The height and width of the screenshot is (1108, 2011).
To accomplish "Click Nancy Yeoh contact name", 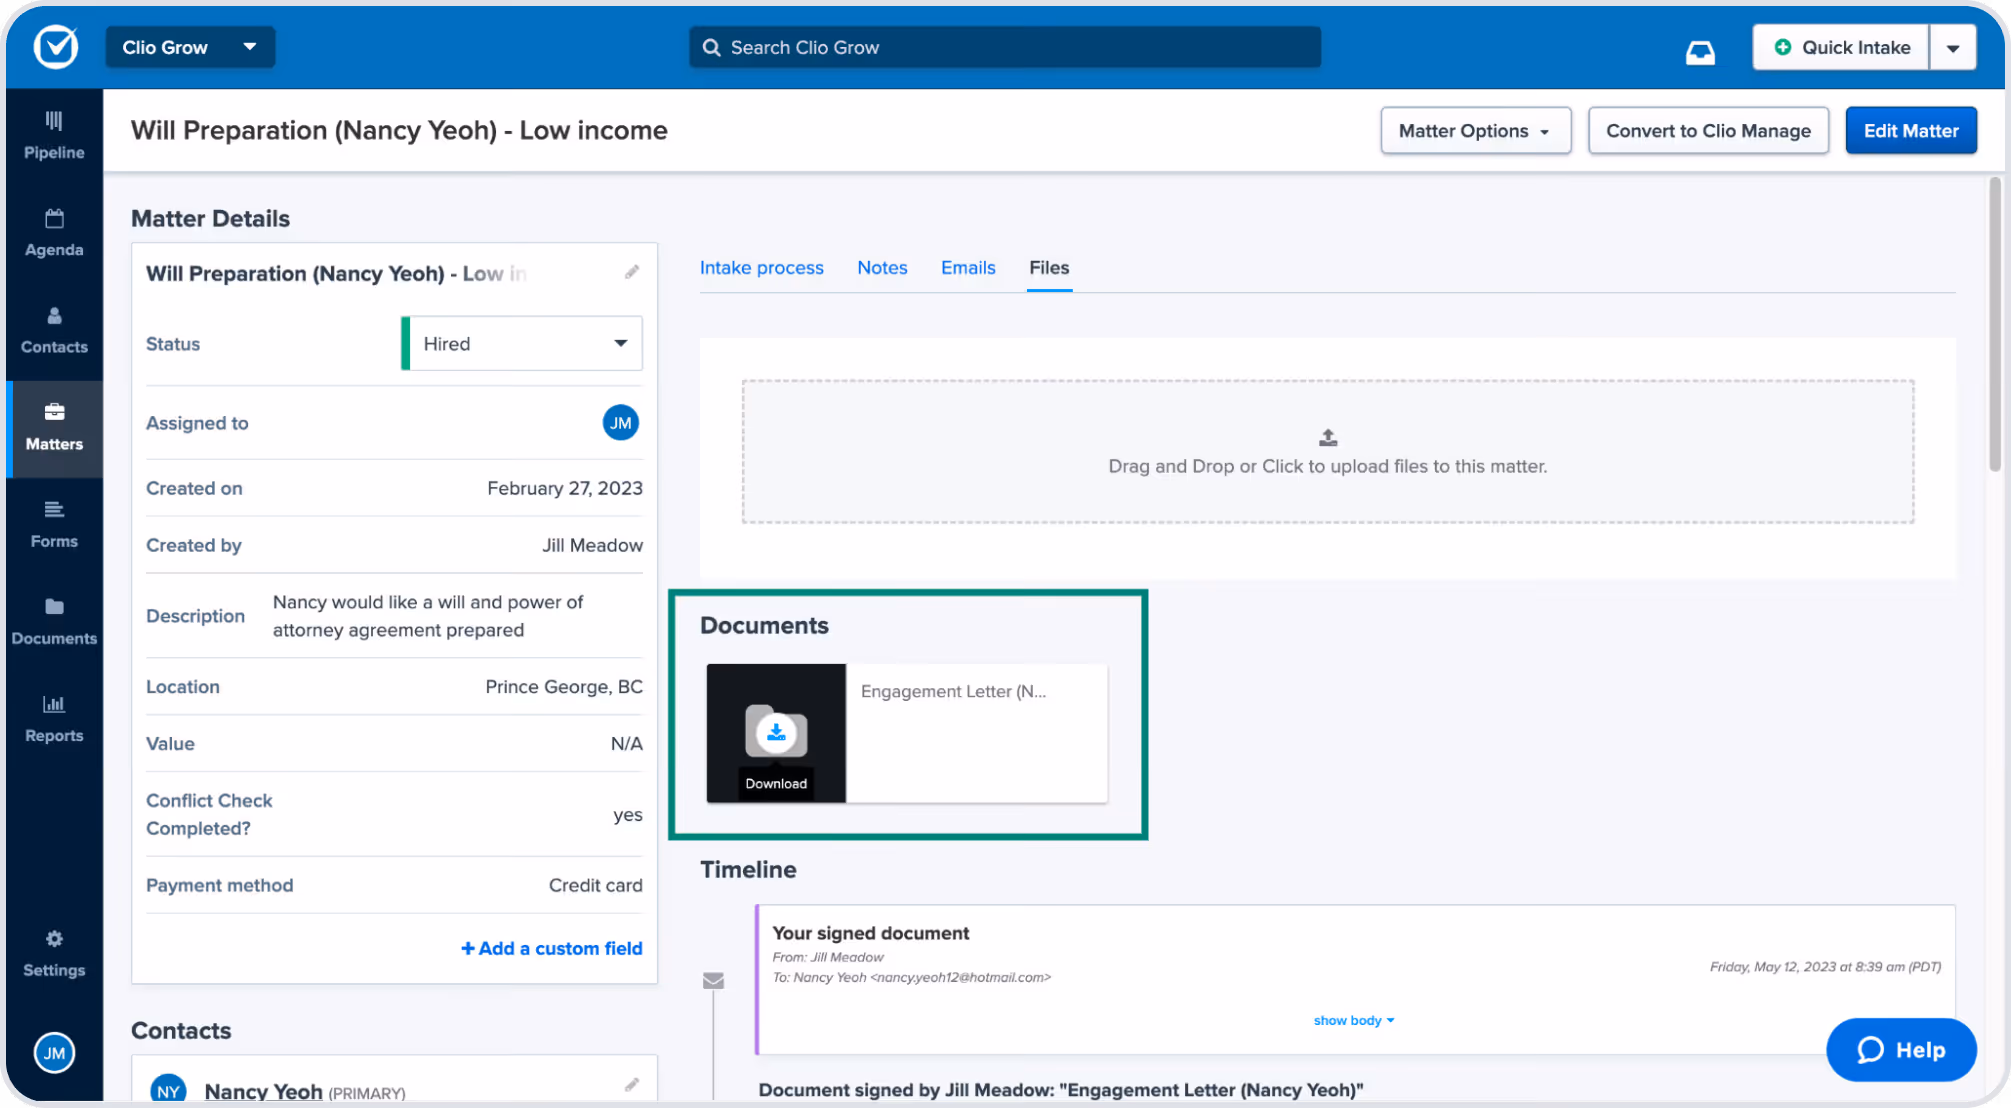I will tap(263, 1091).
